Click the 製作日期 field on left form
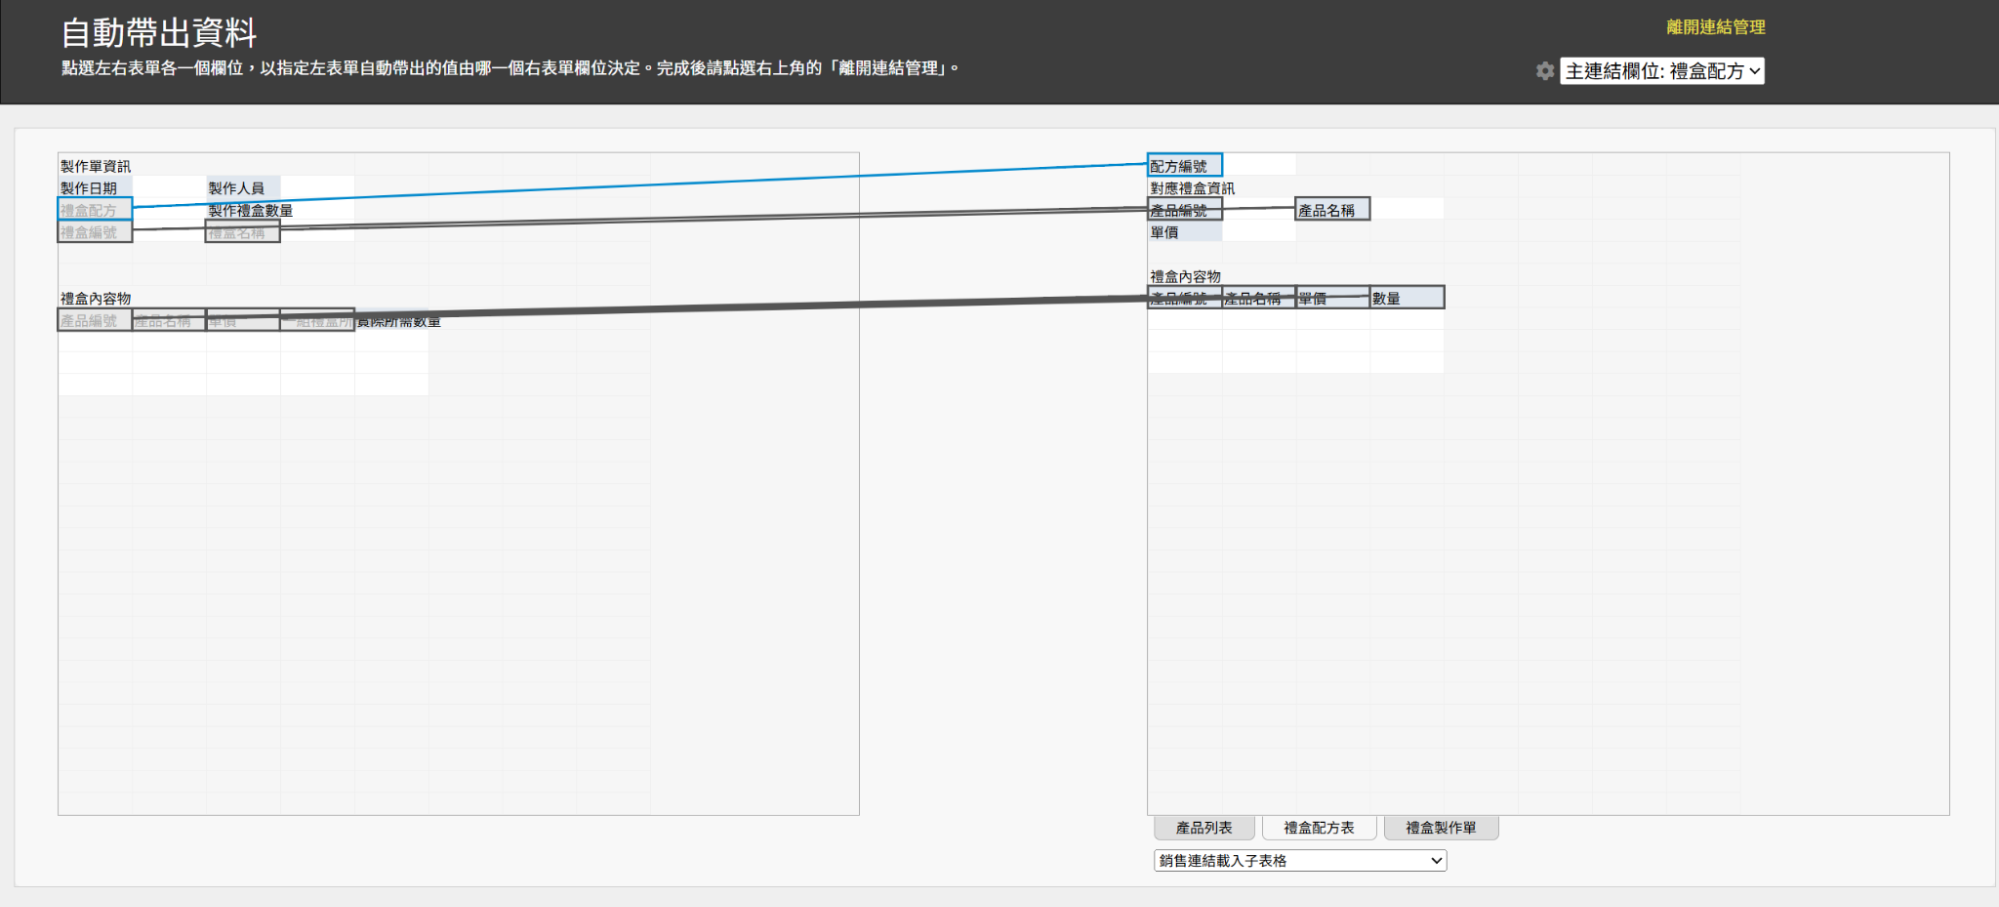Image resolution: width=1999 pixels, height=907 pixels. tap(94, 188)
